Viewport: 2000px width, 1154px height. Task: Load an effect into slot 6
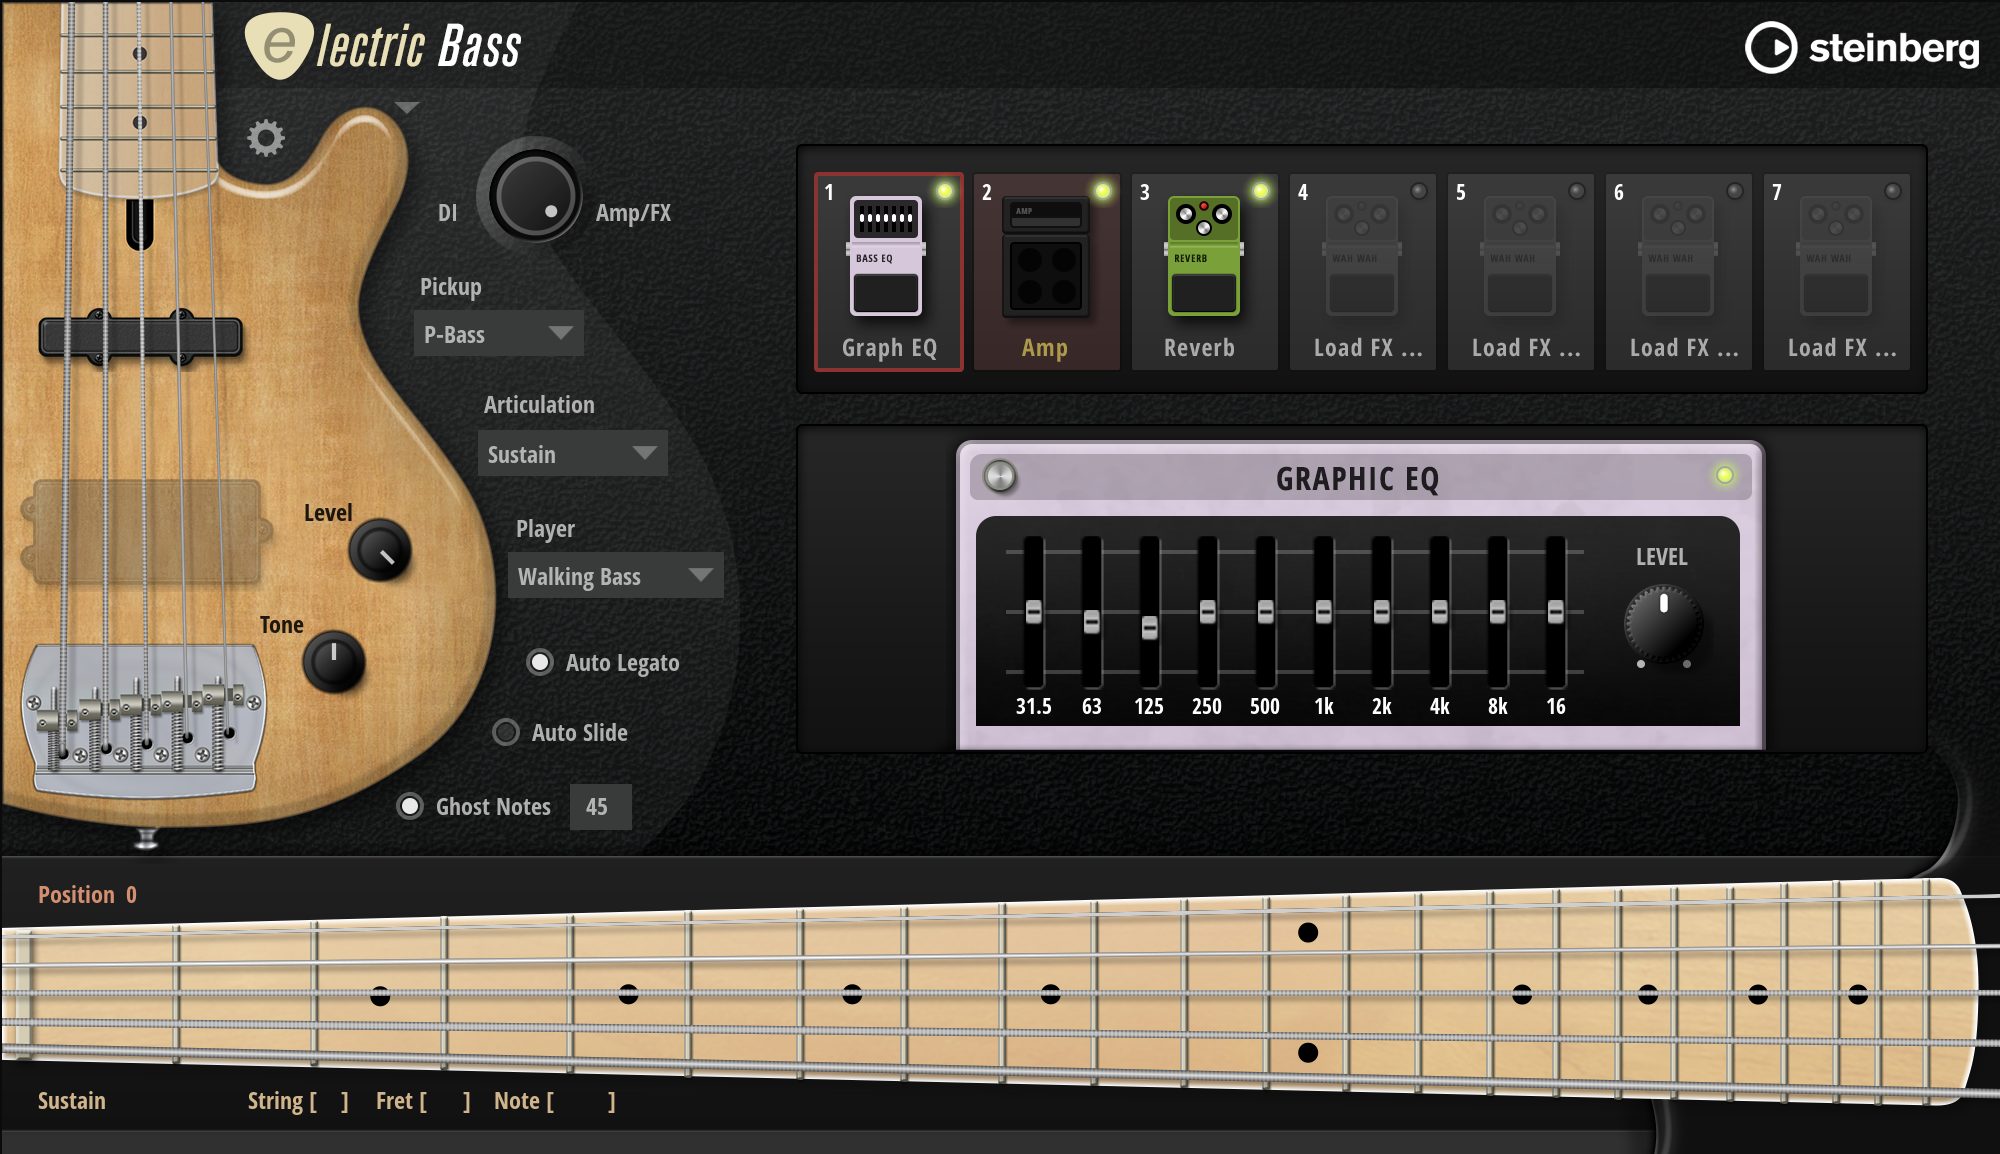click(x=1678, y=272)
